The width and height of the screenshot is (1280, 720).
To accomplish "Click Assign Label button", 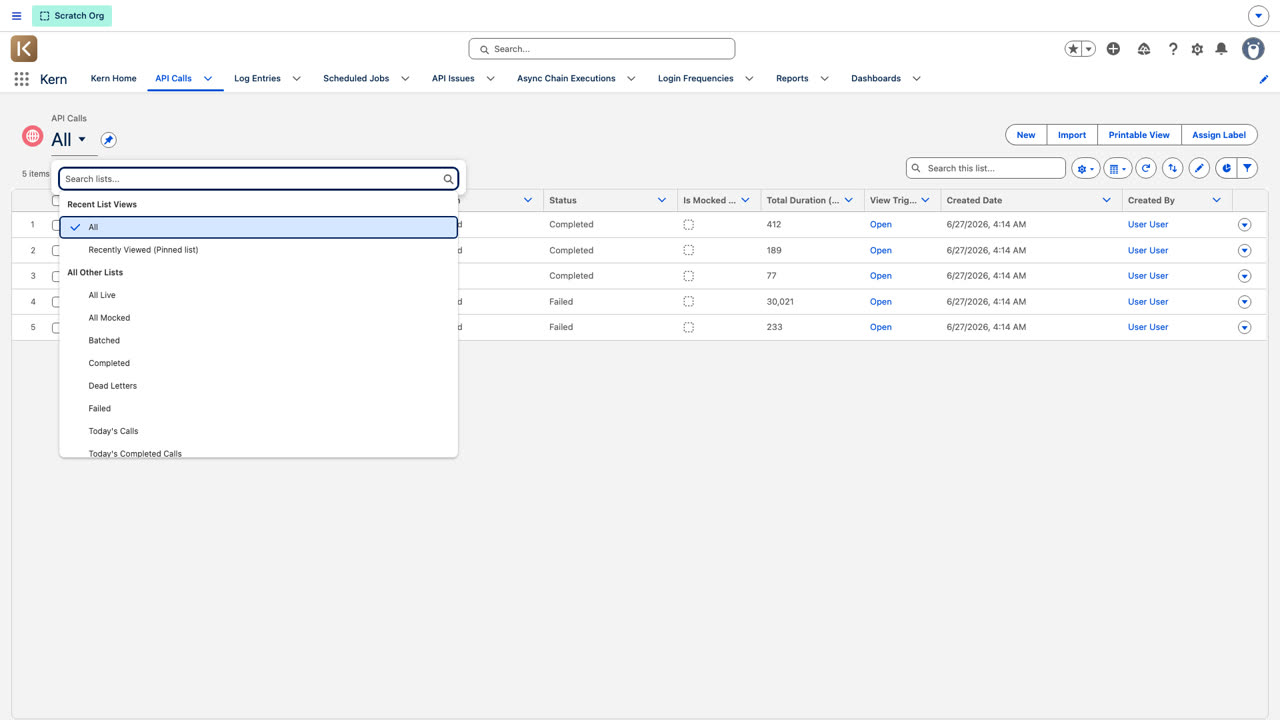I will 1219,135.
